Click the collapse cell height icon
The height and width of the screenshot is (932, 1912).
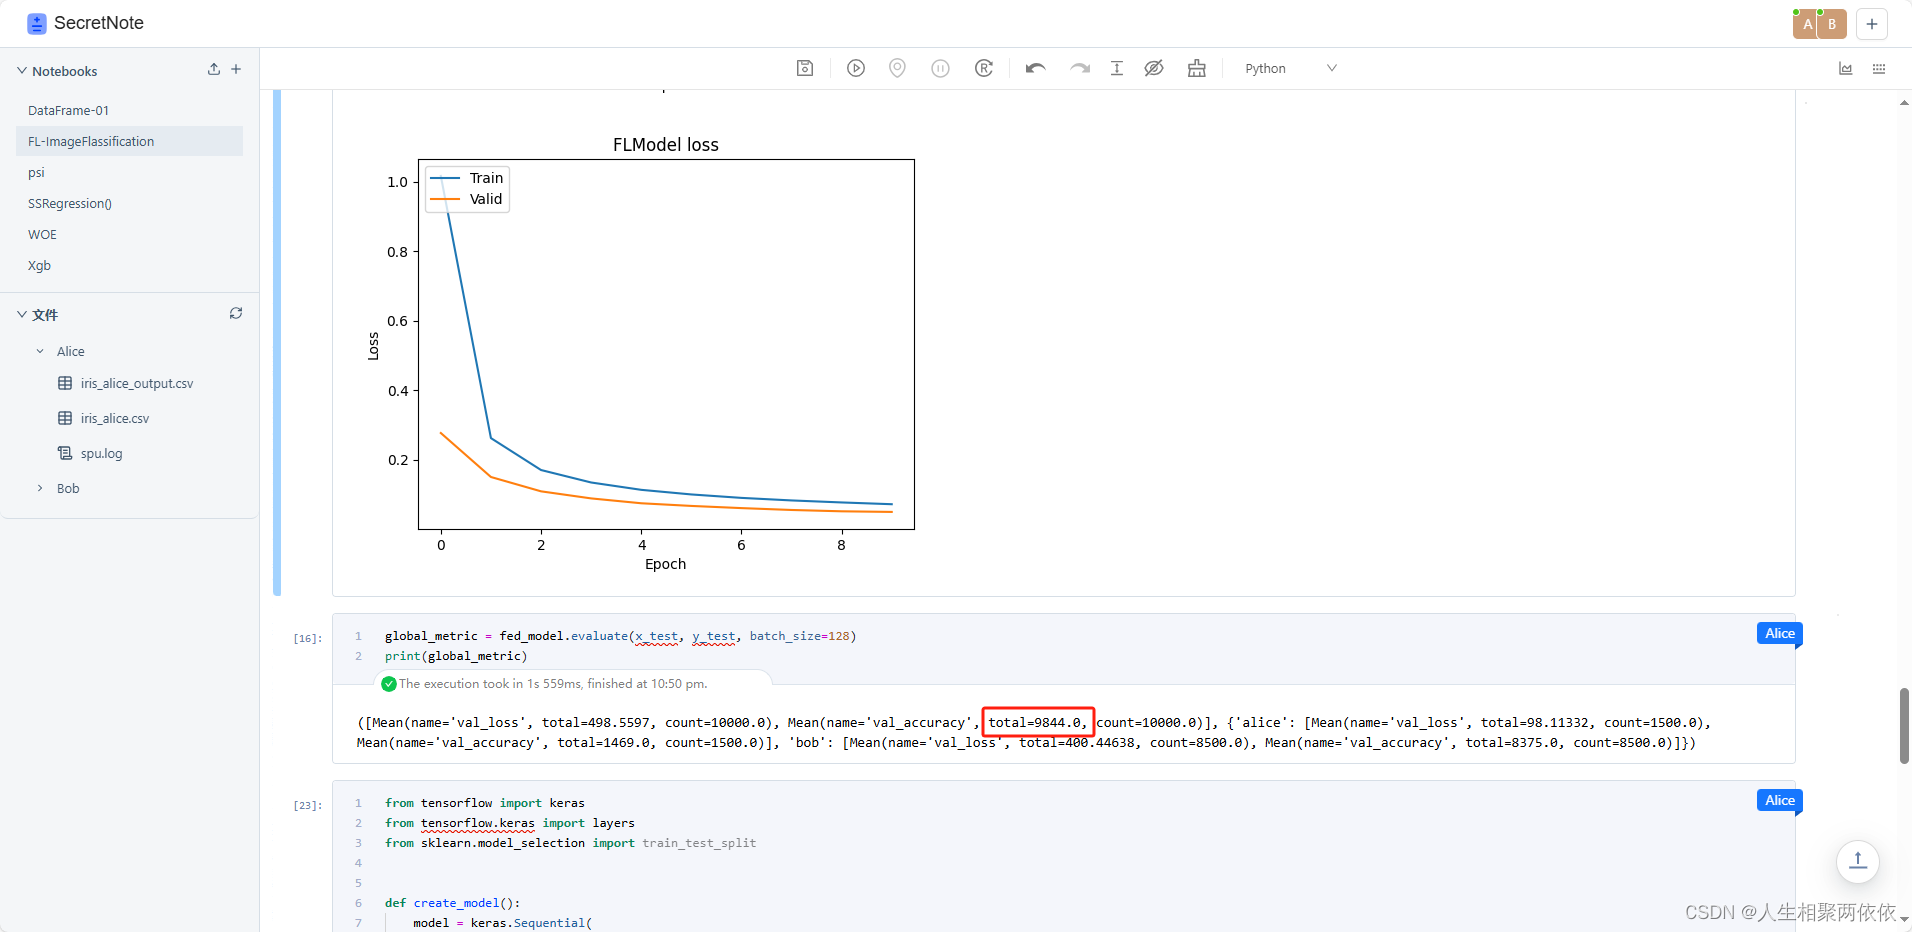1117,68
